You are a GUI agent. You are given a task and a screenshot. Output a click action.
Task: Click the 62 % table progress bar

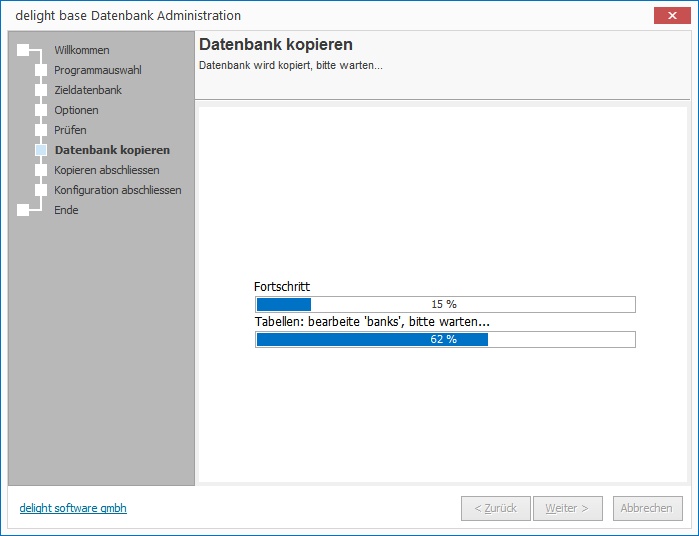(445, 339)
